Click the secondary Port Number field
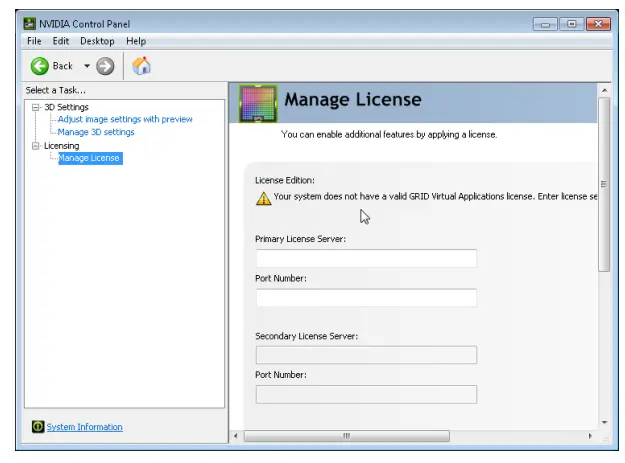This screenshot has height=463, width=625. click(366, 394)
